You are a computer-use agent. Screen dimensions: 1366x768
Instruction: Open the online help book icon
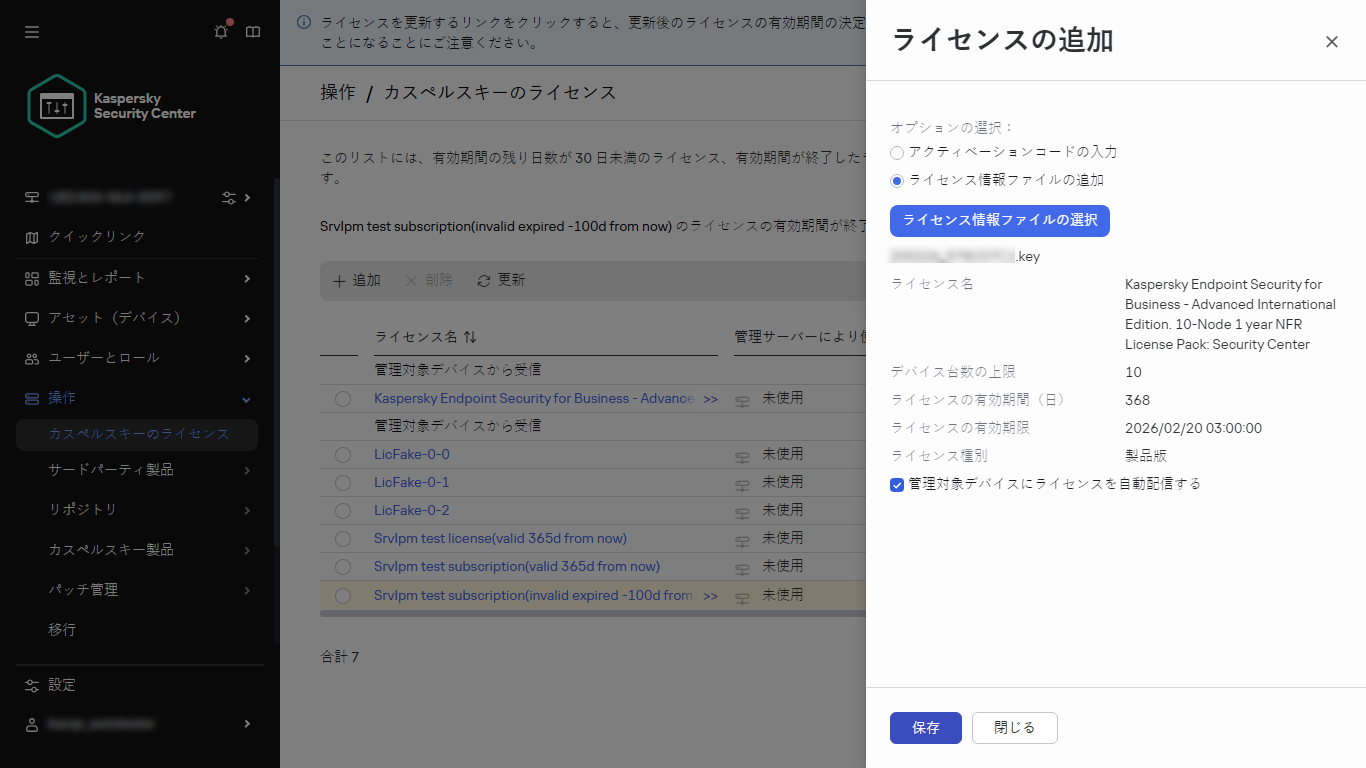[252, 31]
